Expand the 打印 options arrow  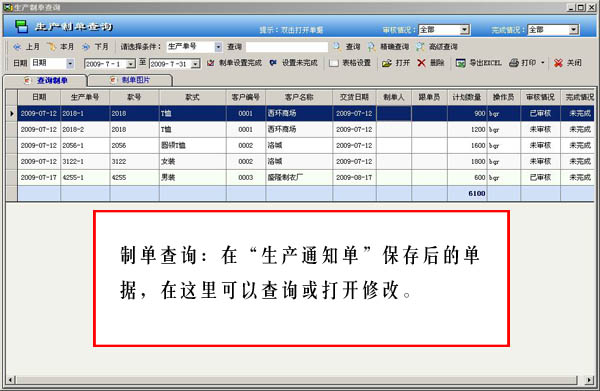coord(542,63)
